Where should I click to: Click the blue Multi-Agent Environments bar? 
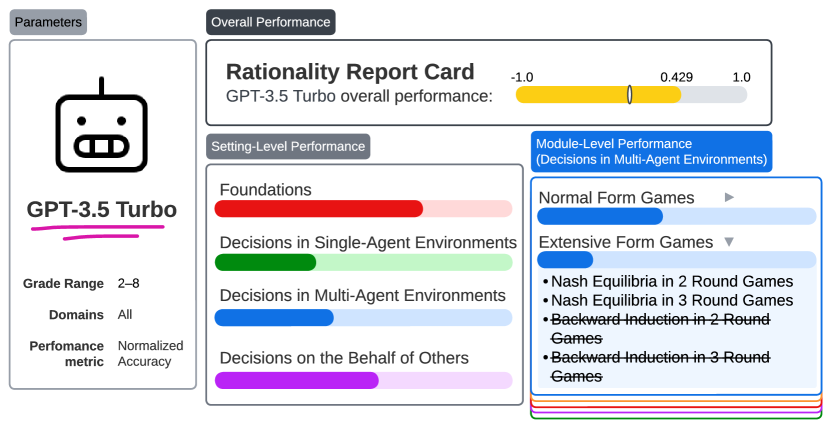click(274, 318)
